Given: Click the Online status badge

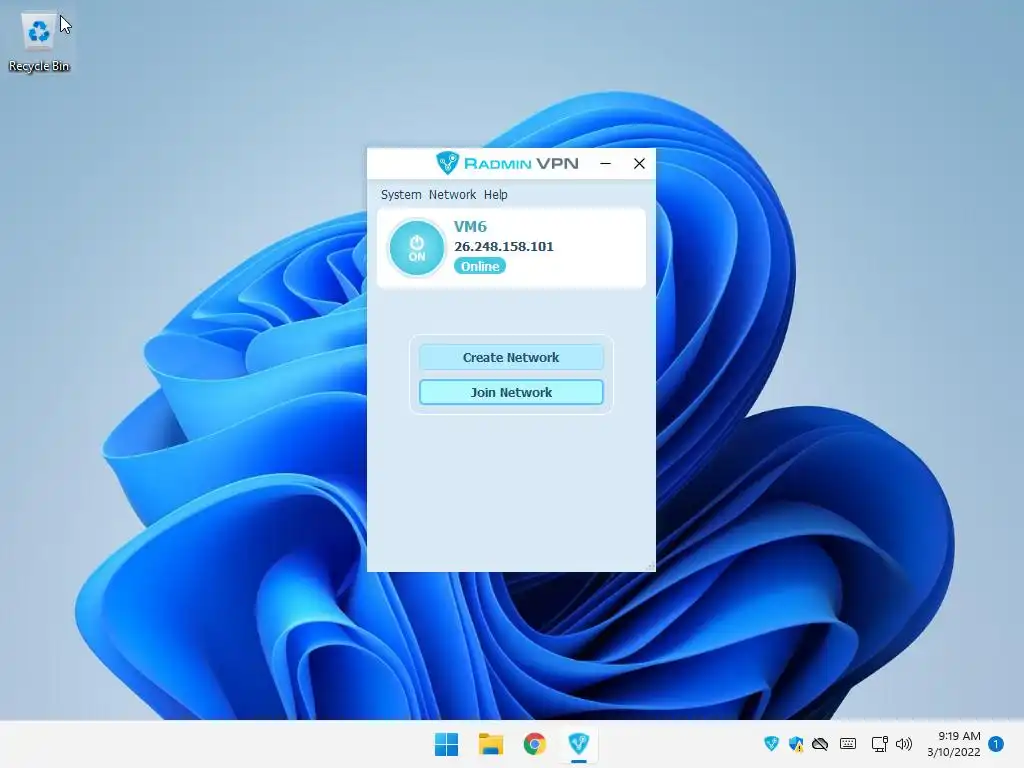Looking at the screenshot, I should 480,266.
